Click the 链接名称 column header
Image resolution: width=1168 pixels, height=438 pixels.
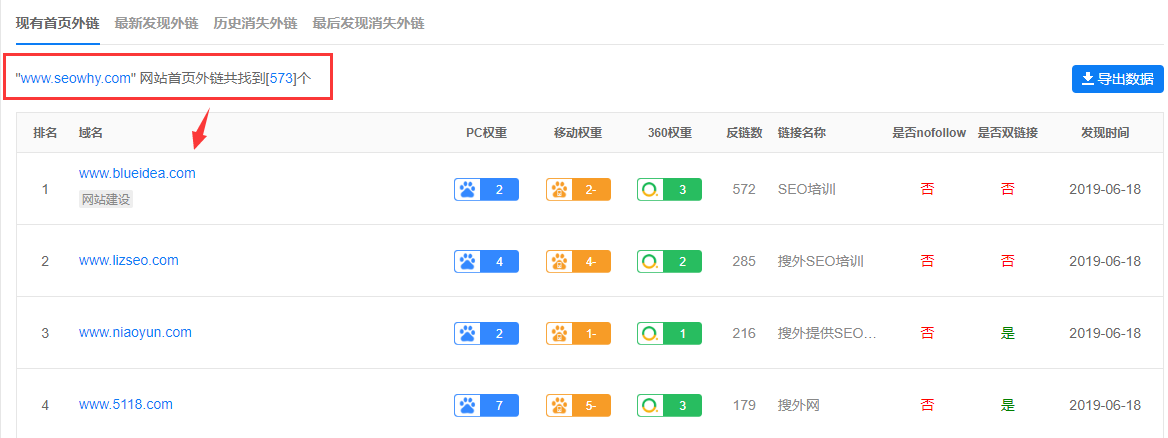(x=802, y=133)
